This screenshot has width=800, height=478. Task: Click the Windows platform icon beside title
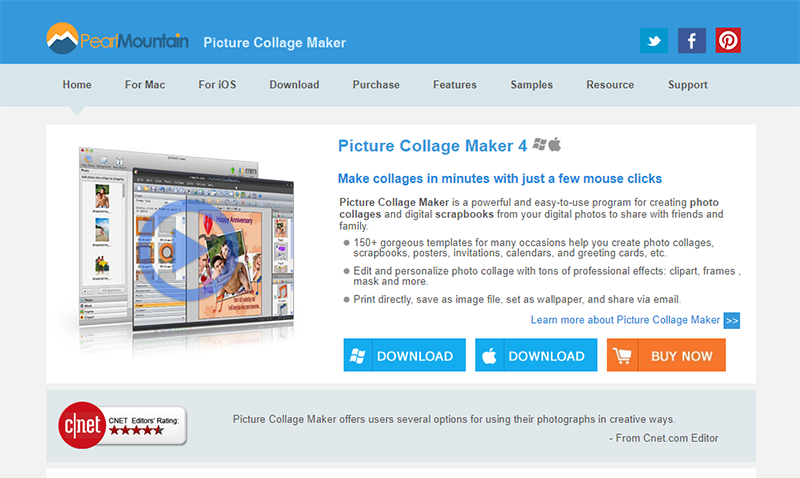(539, 144)
